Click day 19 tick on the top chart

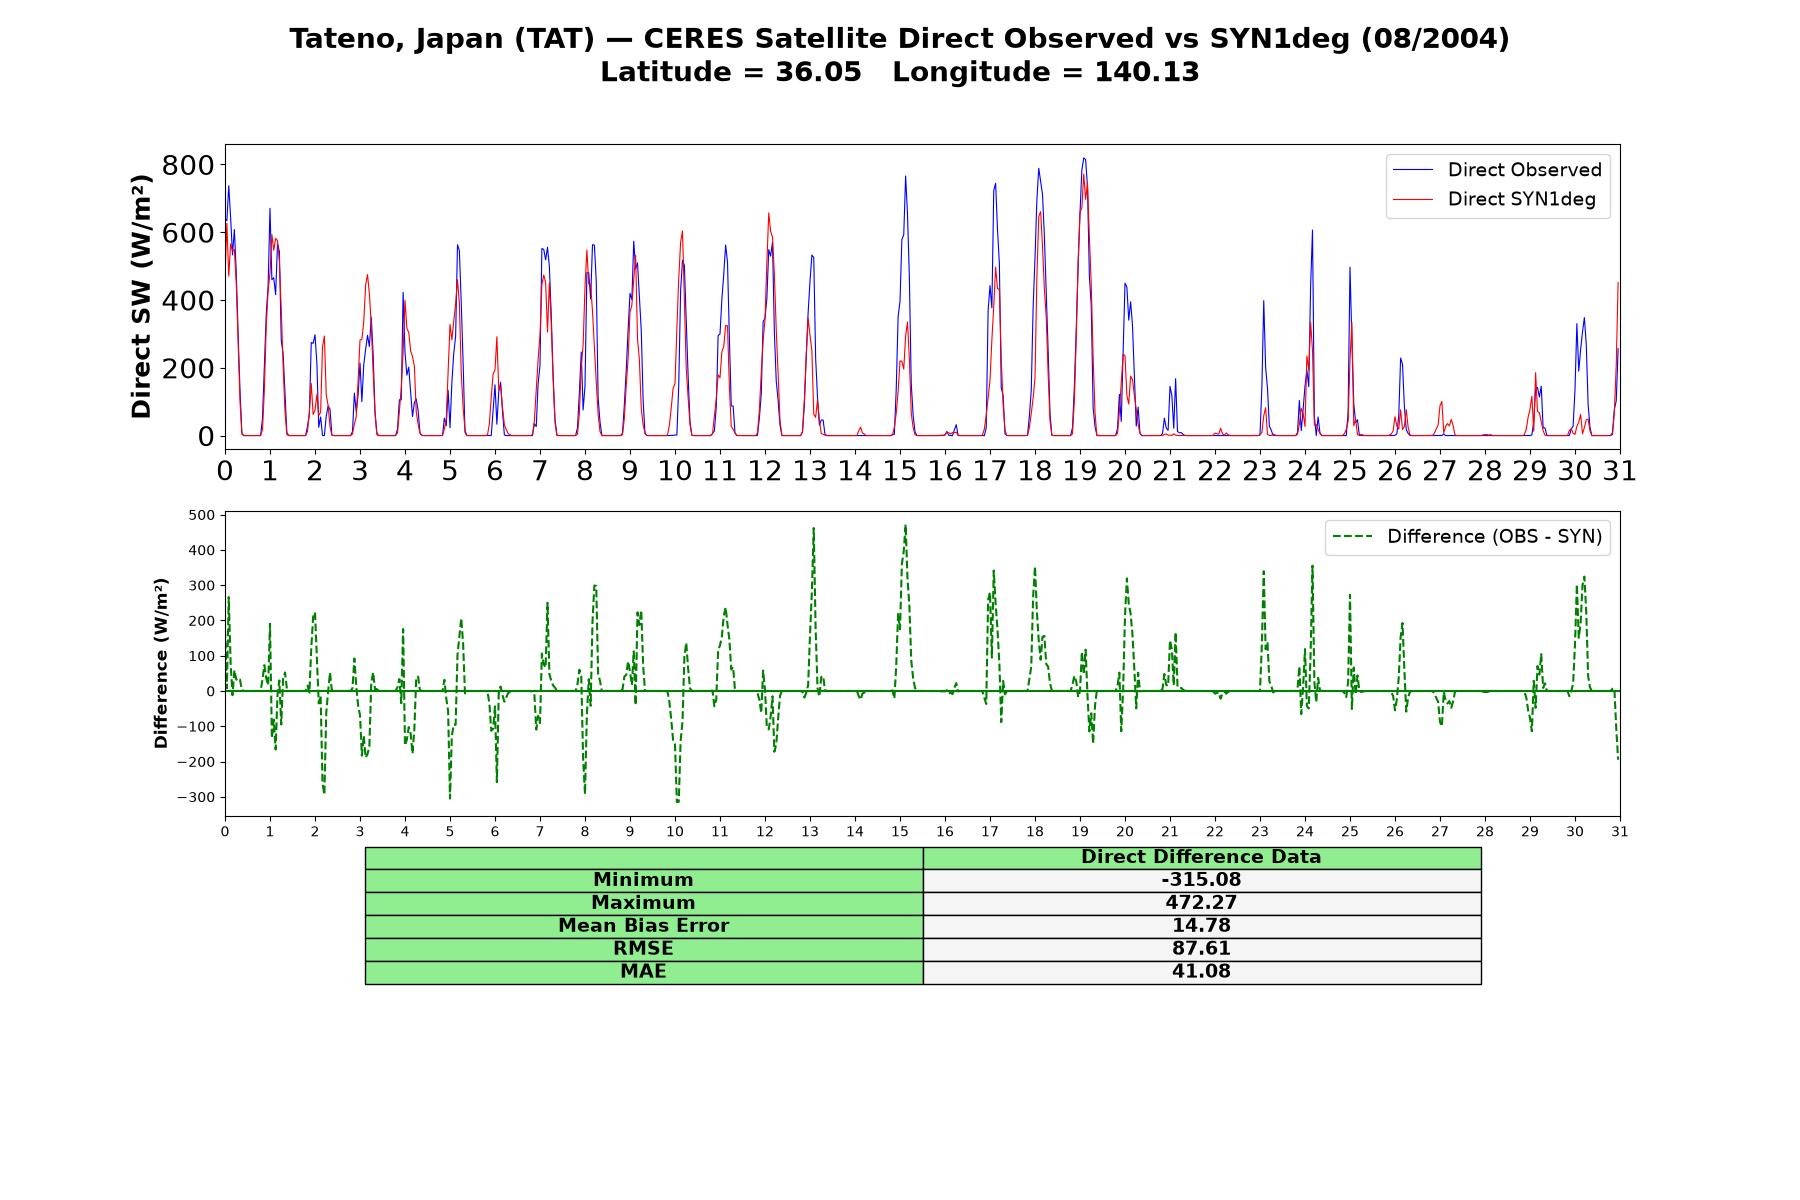click(1080, 470)
